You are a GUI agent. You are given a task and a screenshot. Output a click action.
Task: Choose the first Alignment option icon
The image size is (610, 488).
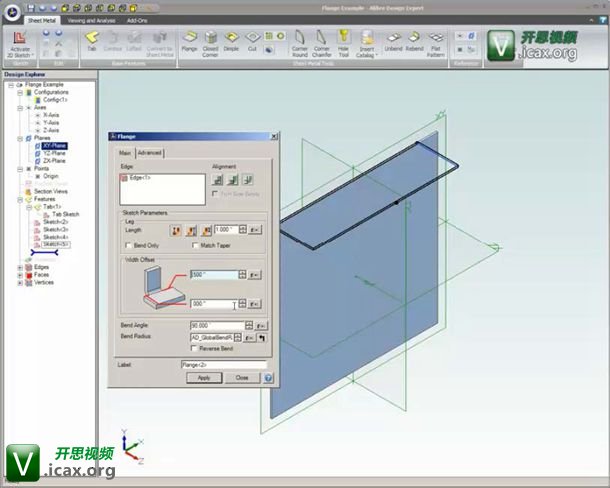(217, 179)
